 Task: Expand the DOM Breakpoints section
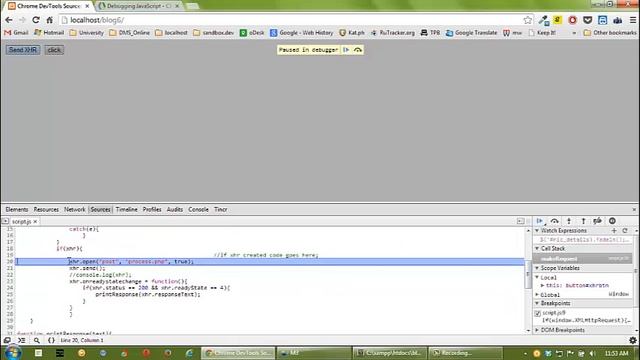537,330
